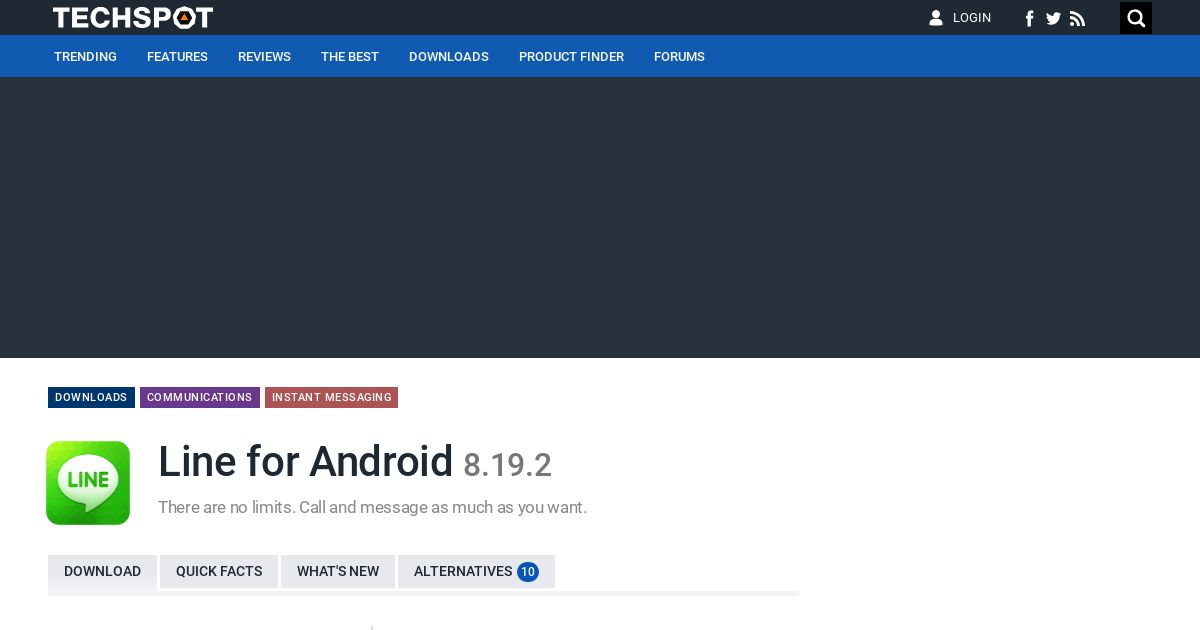Screen dimensions: 1200x630
Task: Open the Reviews menu item
Action: click(264, 57)
